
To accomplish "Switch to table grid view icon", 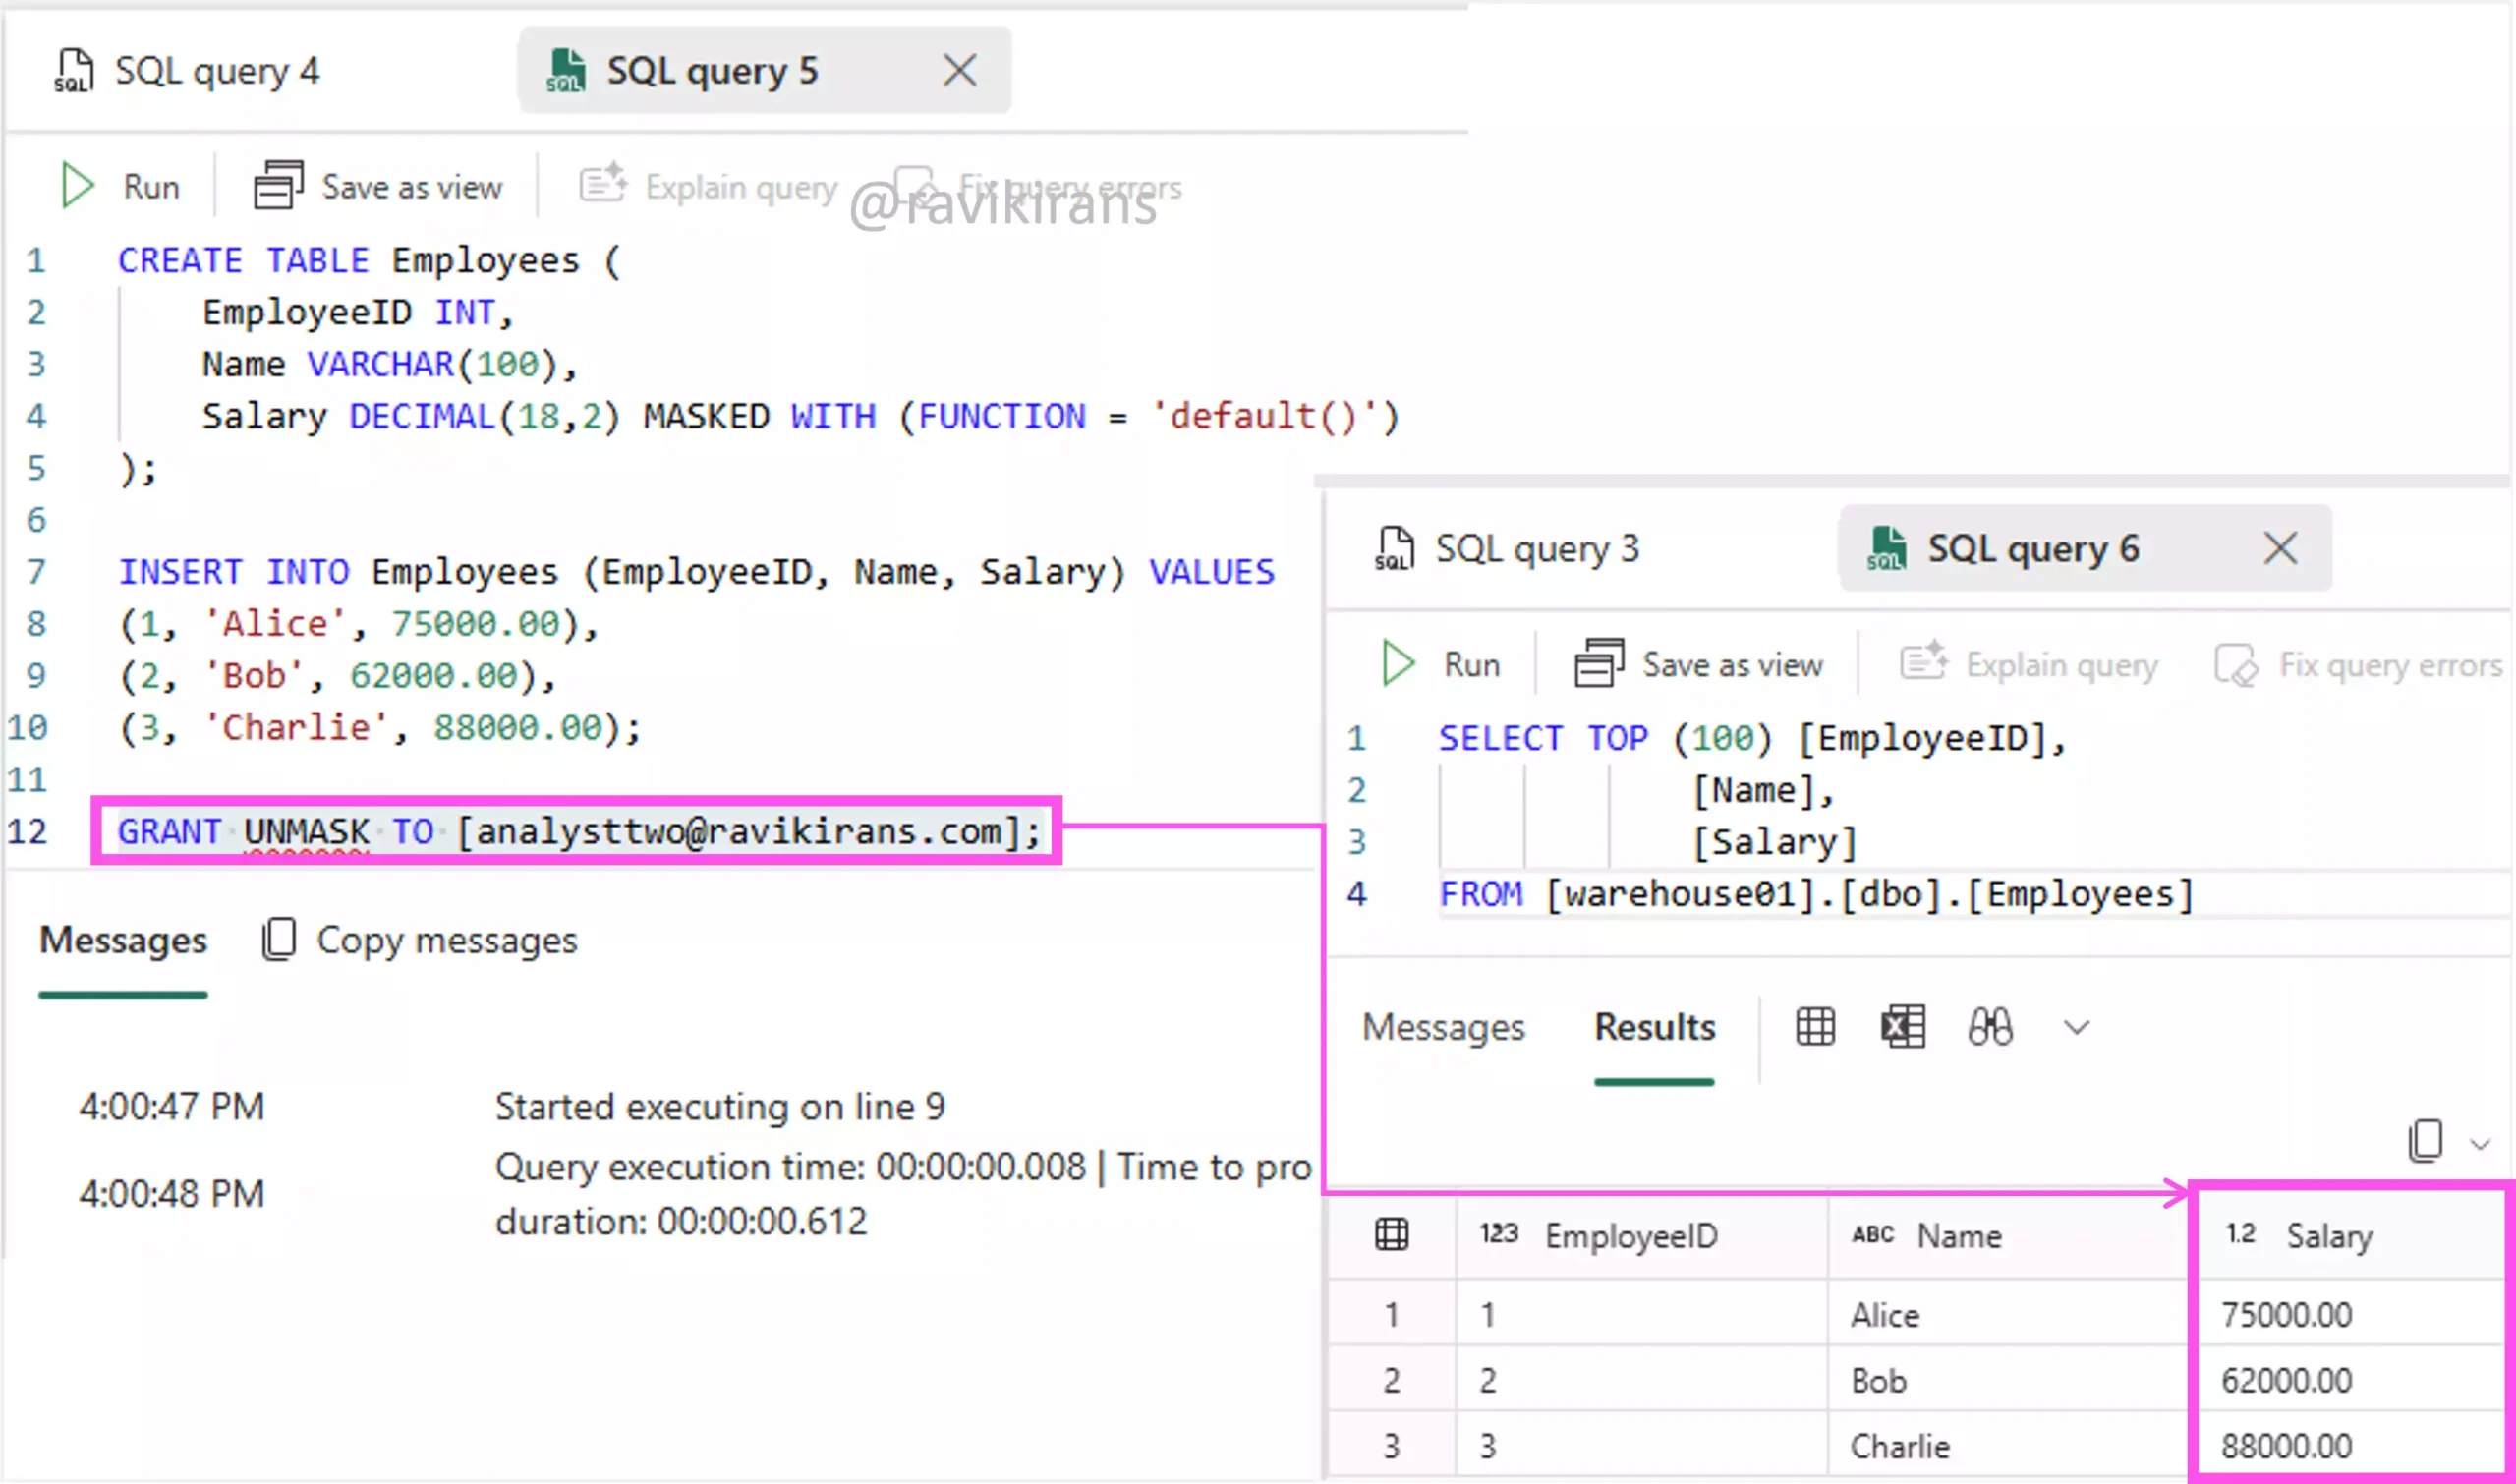I will (1815, 1027).
